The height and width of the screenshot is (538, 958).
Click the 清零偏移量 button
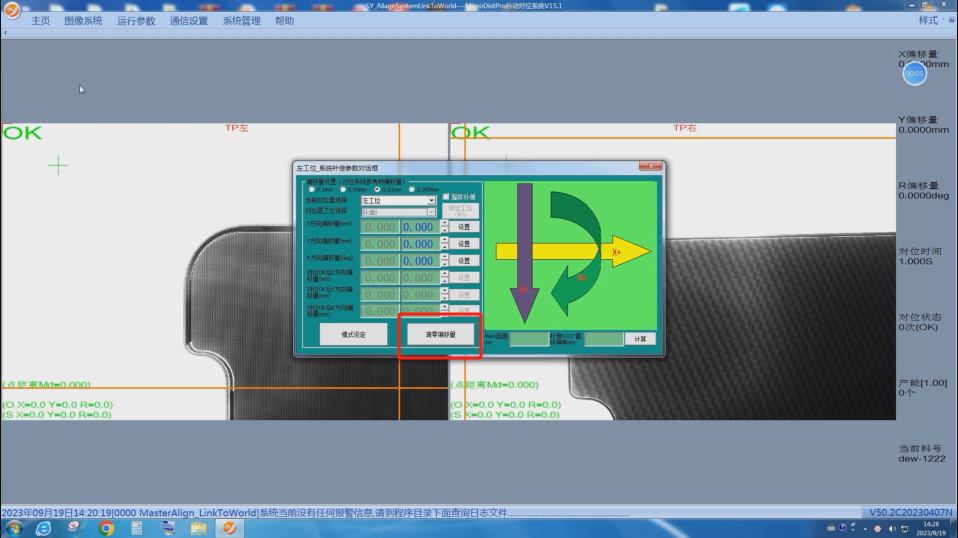(x=440, y=335)
